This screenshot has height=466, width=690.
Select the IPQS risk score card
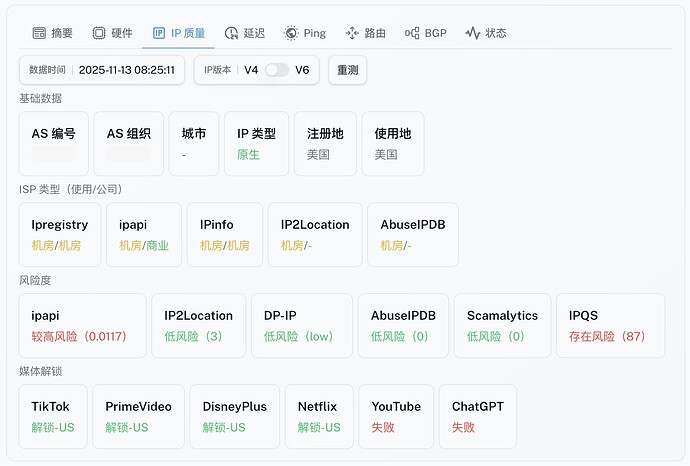pyautogui.click(x=610, y=325)
